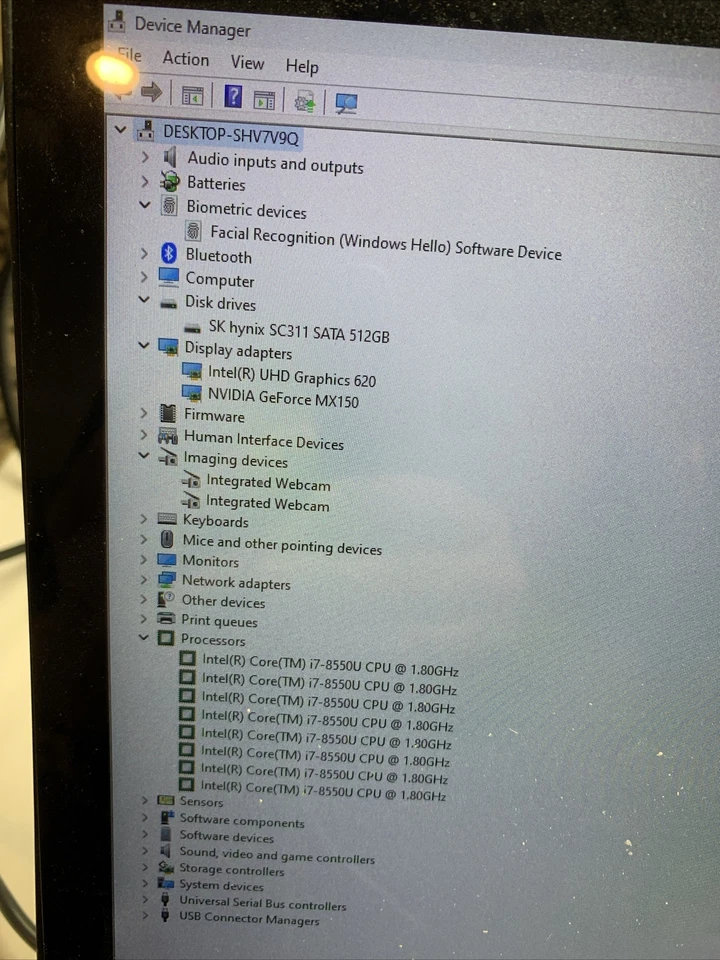
Task: Select the Storage controllers category
Action: pyautogui.click(x=231, y=869)
